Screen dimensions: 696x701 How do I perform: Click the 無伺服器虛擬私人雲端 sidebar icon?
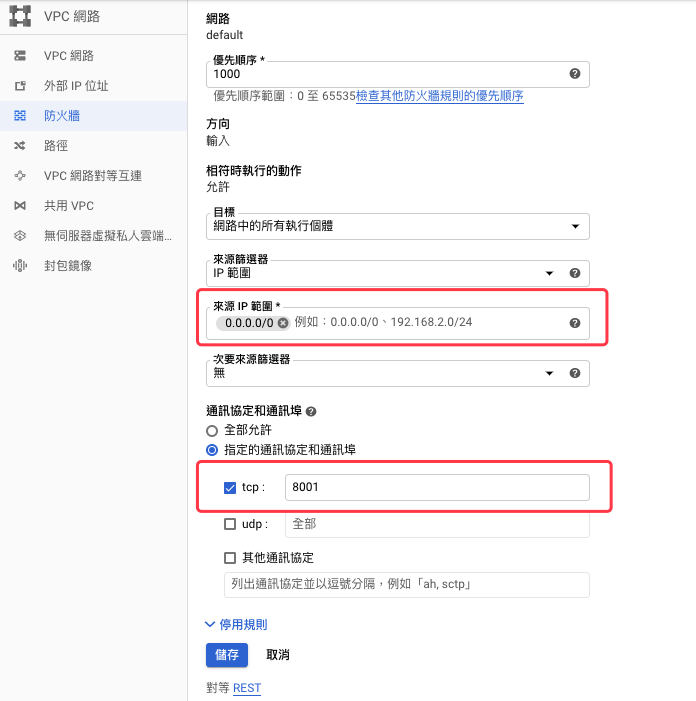click(x=20, y=236)
